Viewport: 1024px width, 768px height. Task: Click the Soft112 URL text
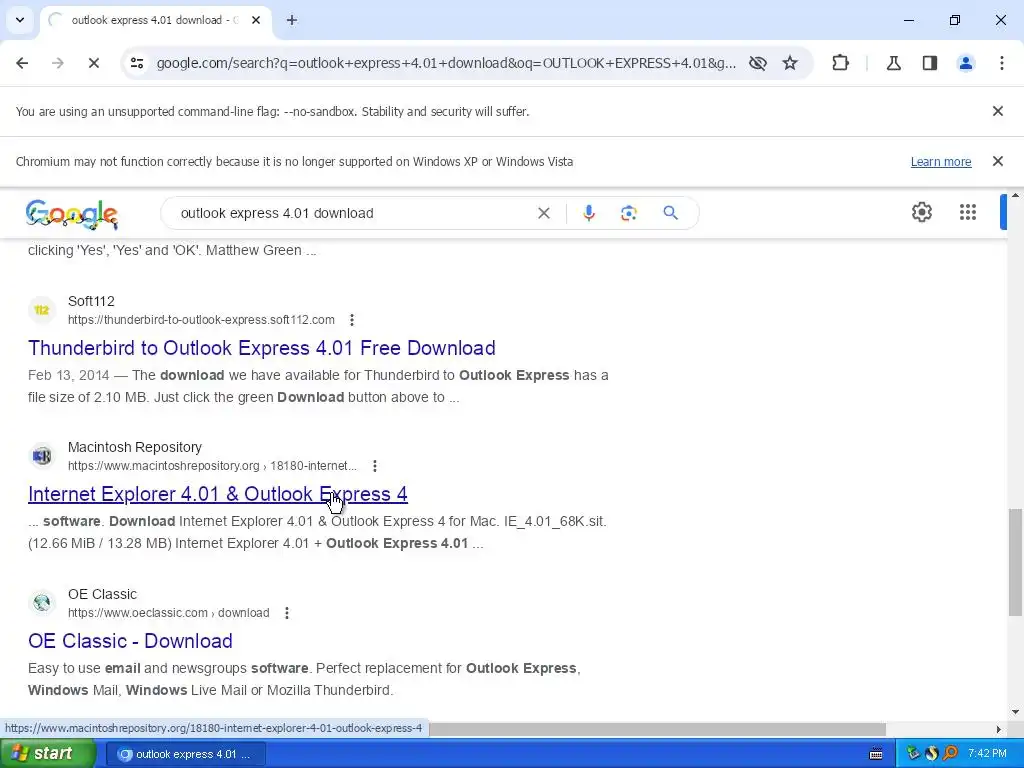(x=201, y=320)
